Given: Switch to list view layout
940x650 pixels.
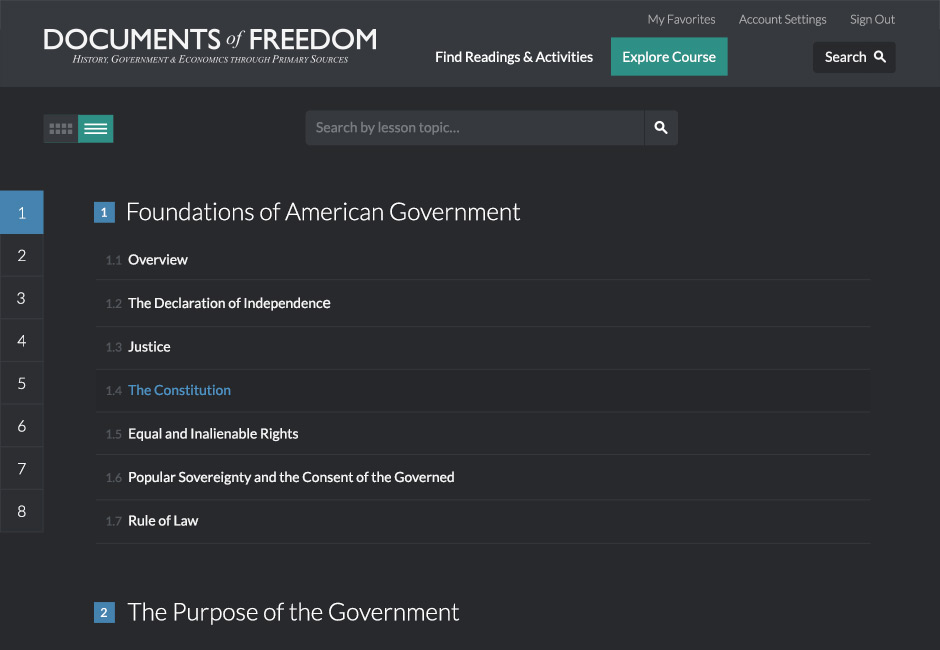Looking at the screenshot, I should click(x=96, y=129).
